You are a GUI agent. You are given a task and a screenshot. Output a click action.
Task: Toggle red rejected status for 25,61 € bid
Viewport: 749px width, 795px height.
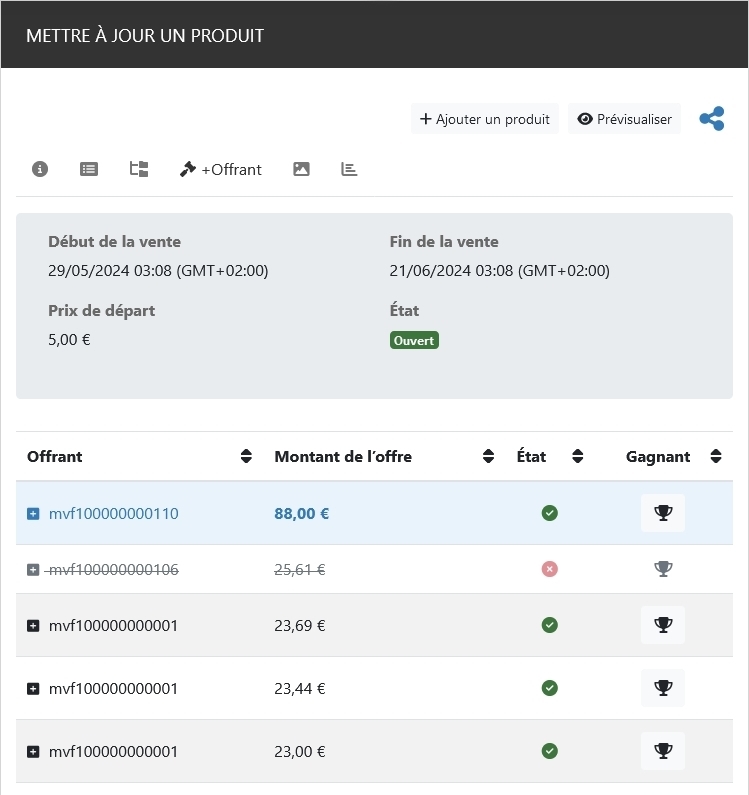(549, 569)
